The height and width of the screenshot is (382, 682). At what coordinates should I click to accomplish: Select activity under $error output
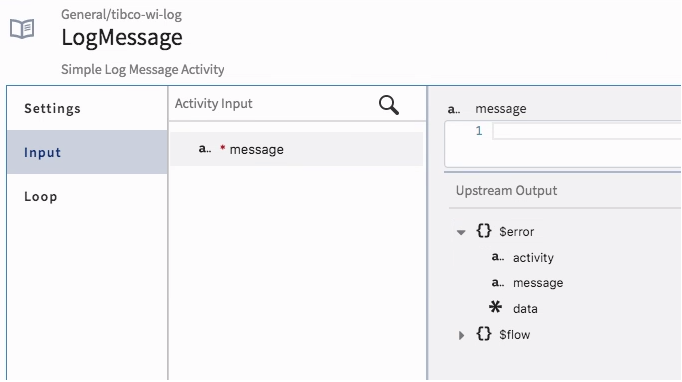pos(533,258)
